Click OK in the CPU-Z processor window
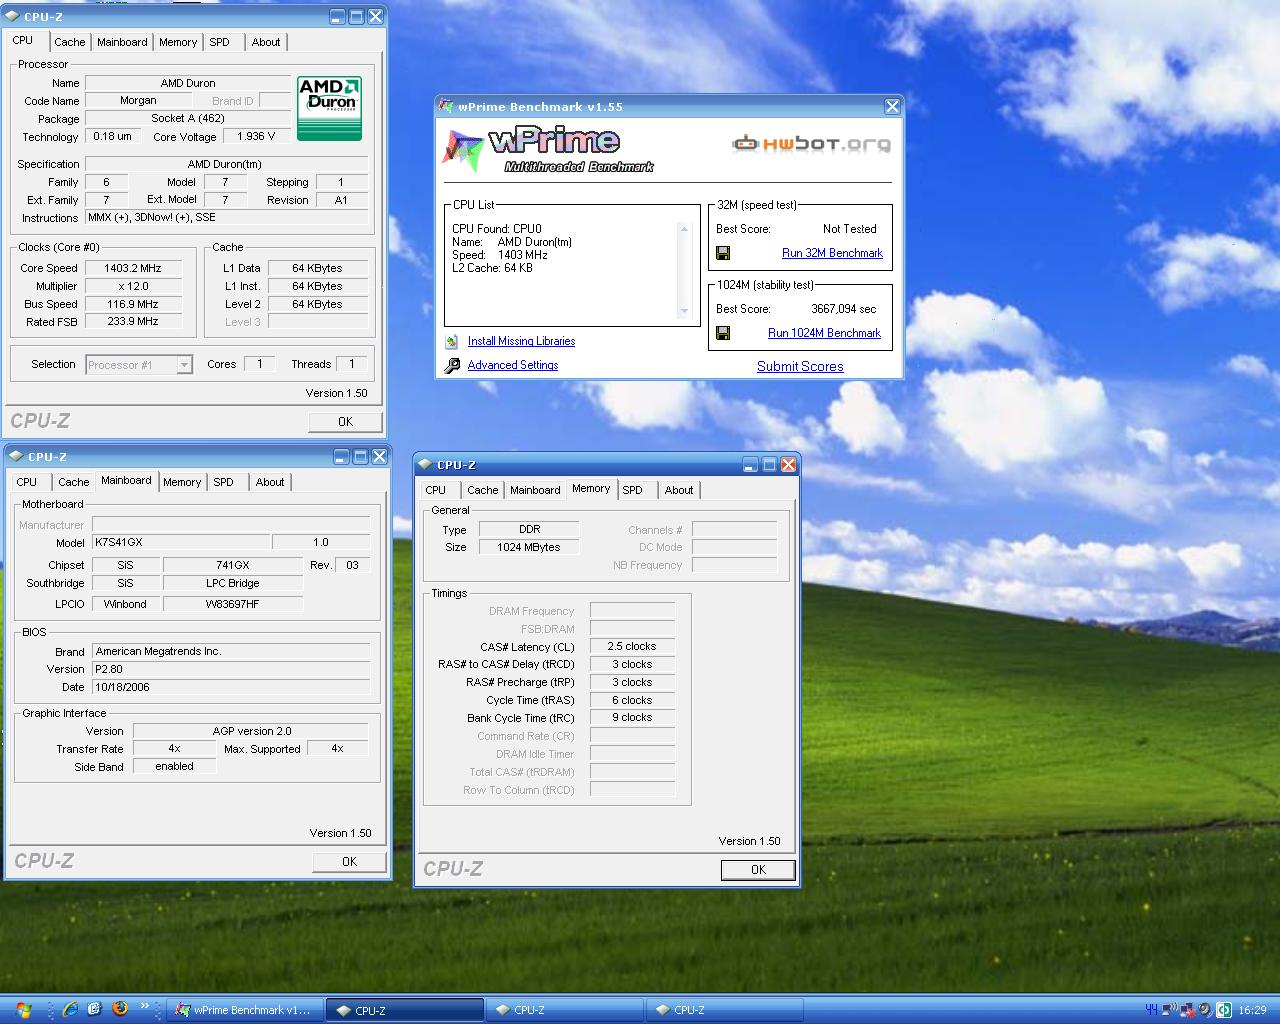The width and height of the screenshot is (1280, 1024). (x=346, y=422)
